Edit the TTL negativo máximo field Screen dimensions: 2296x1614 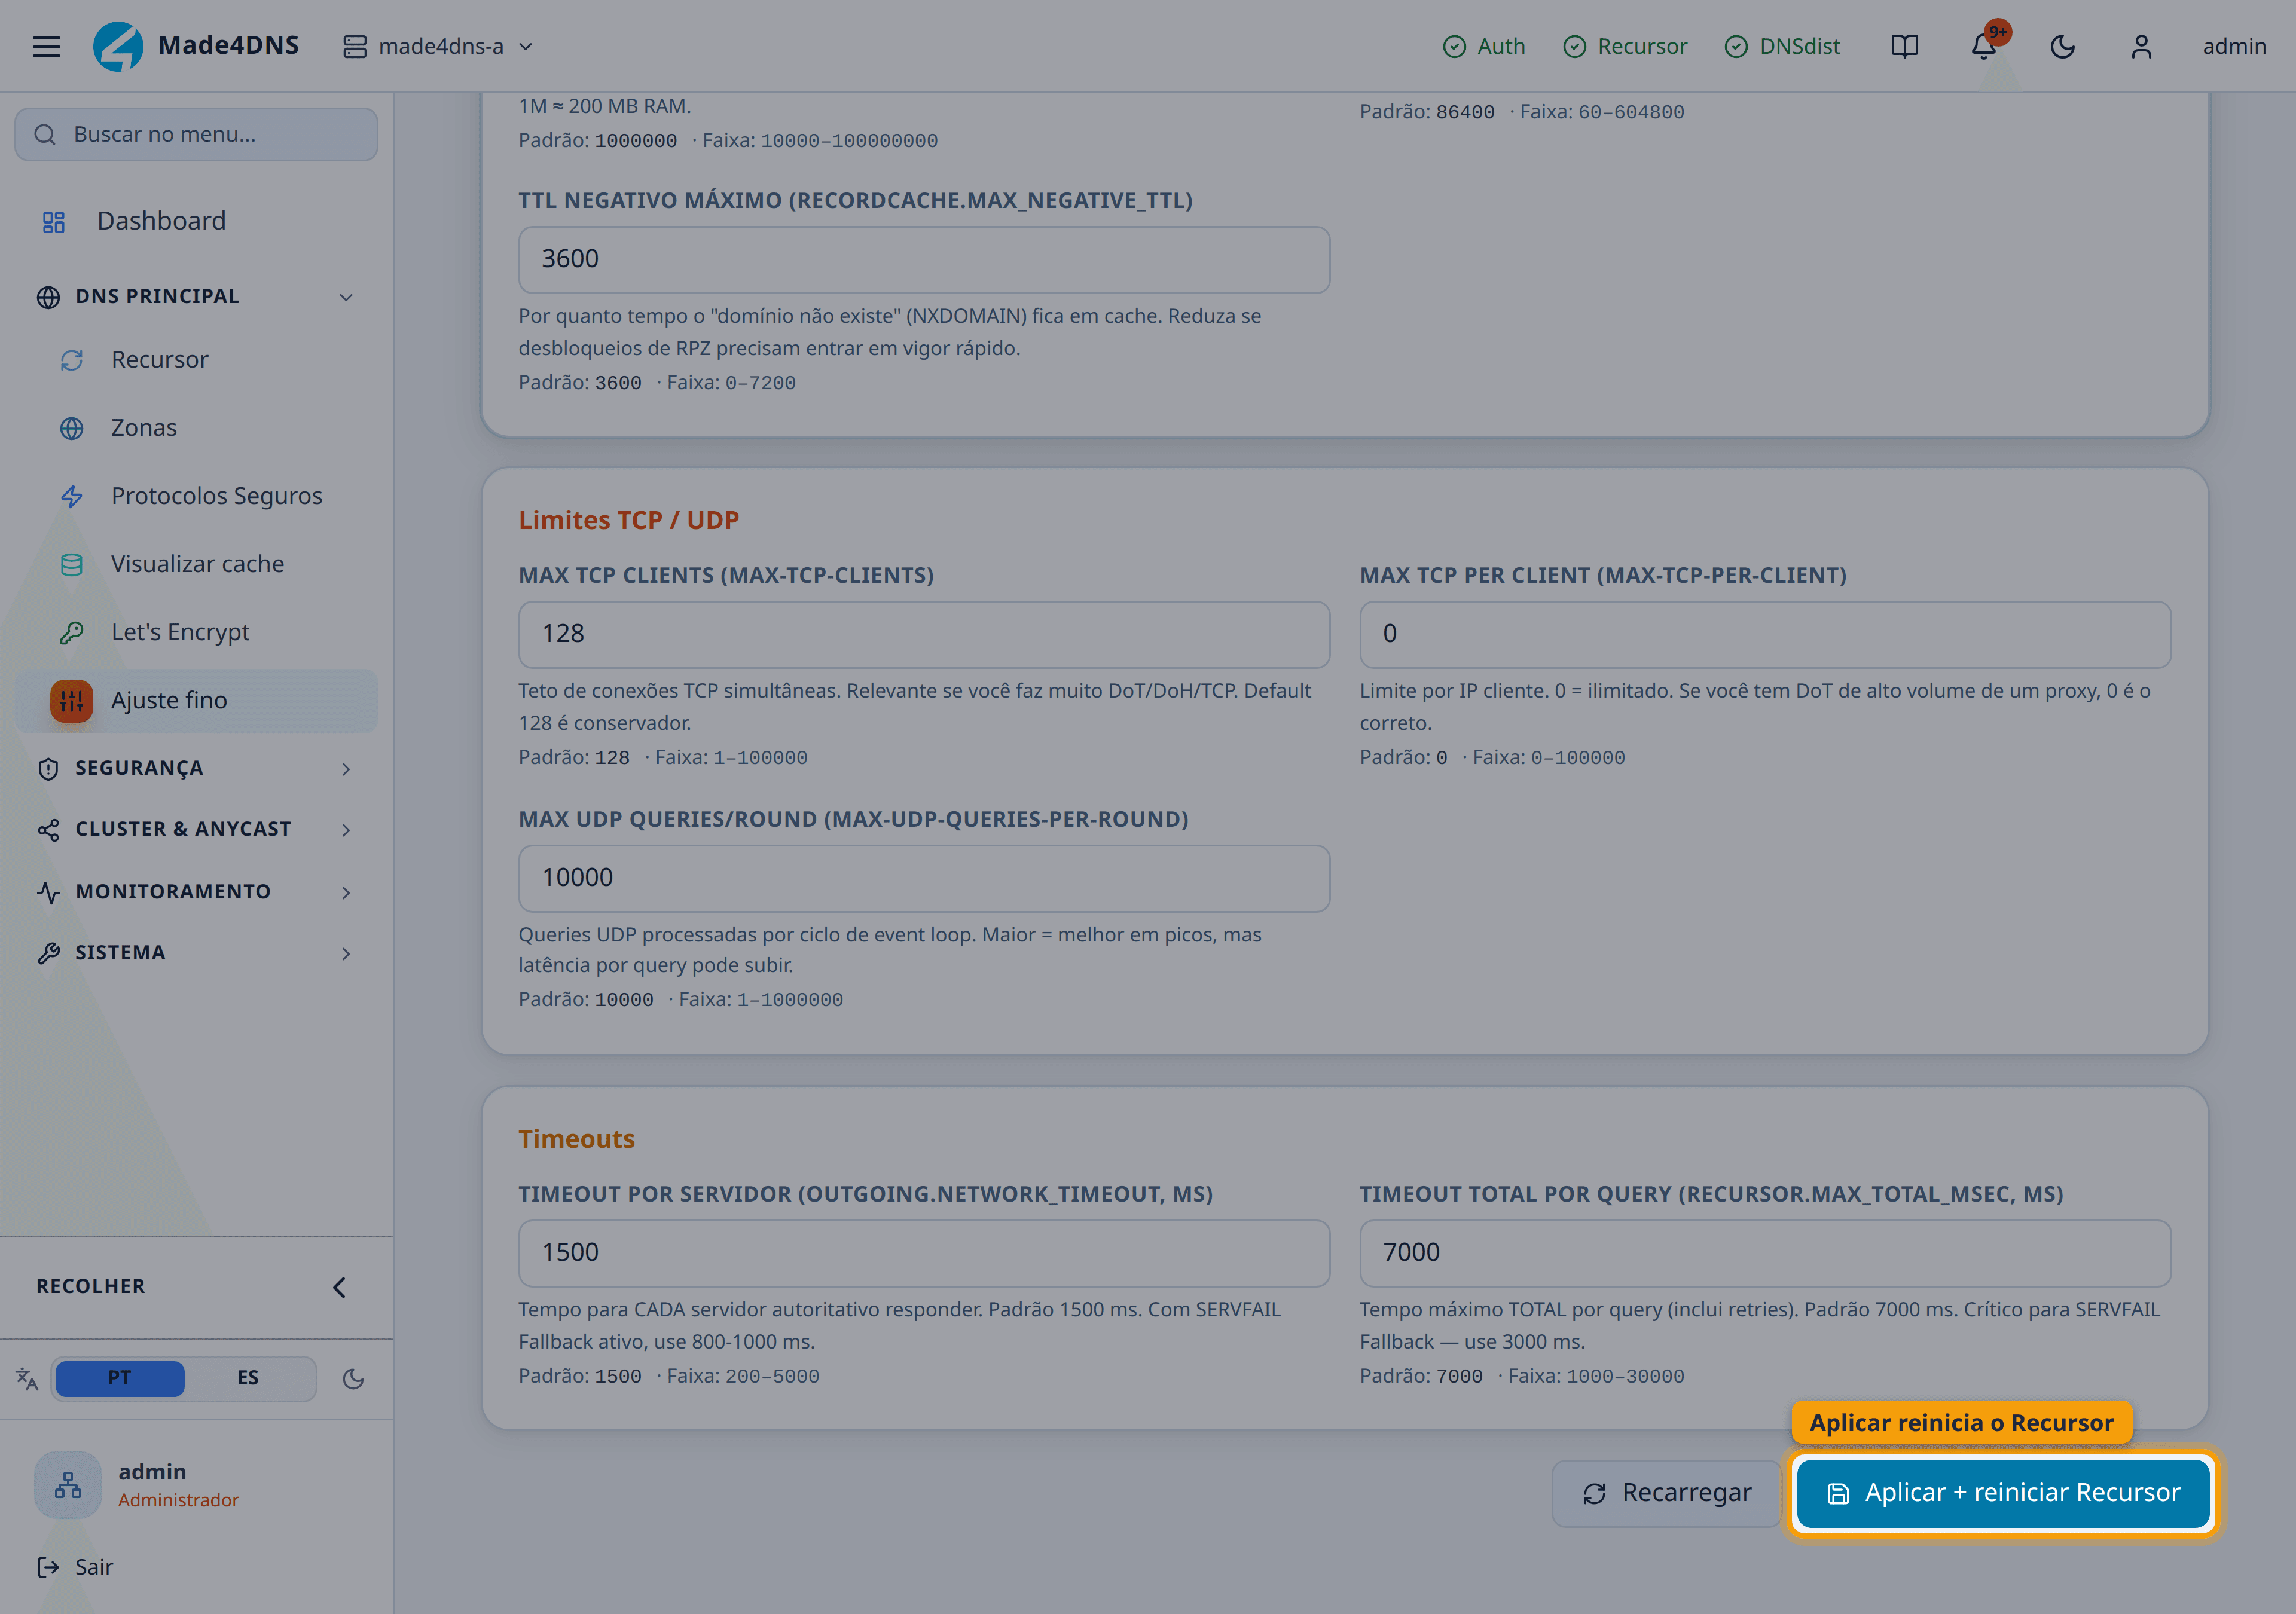(x=924, y=260)
